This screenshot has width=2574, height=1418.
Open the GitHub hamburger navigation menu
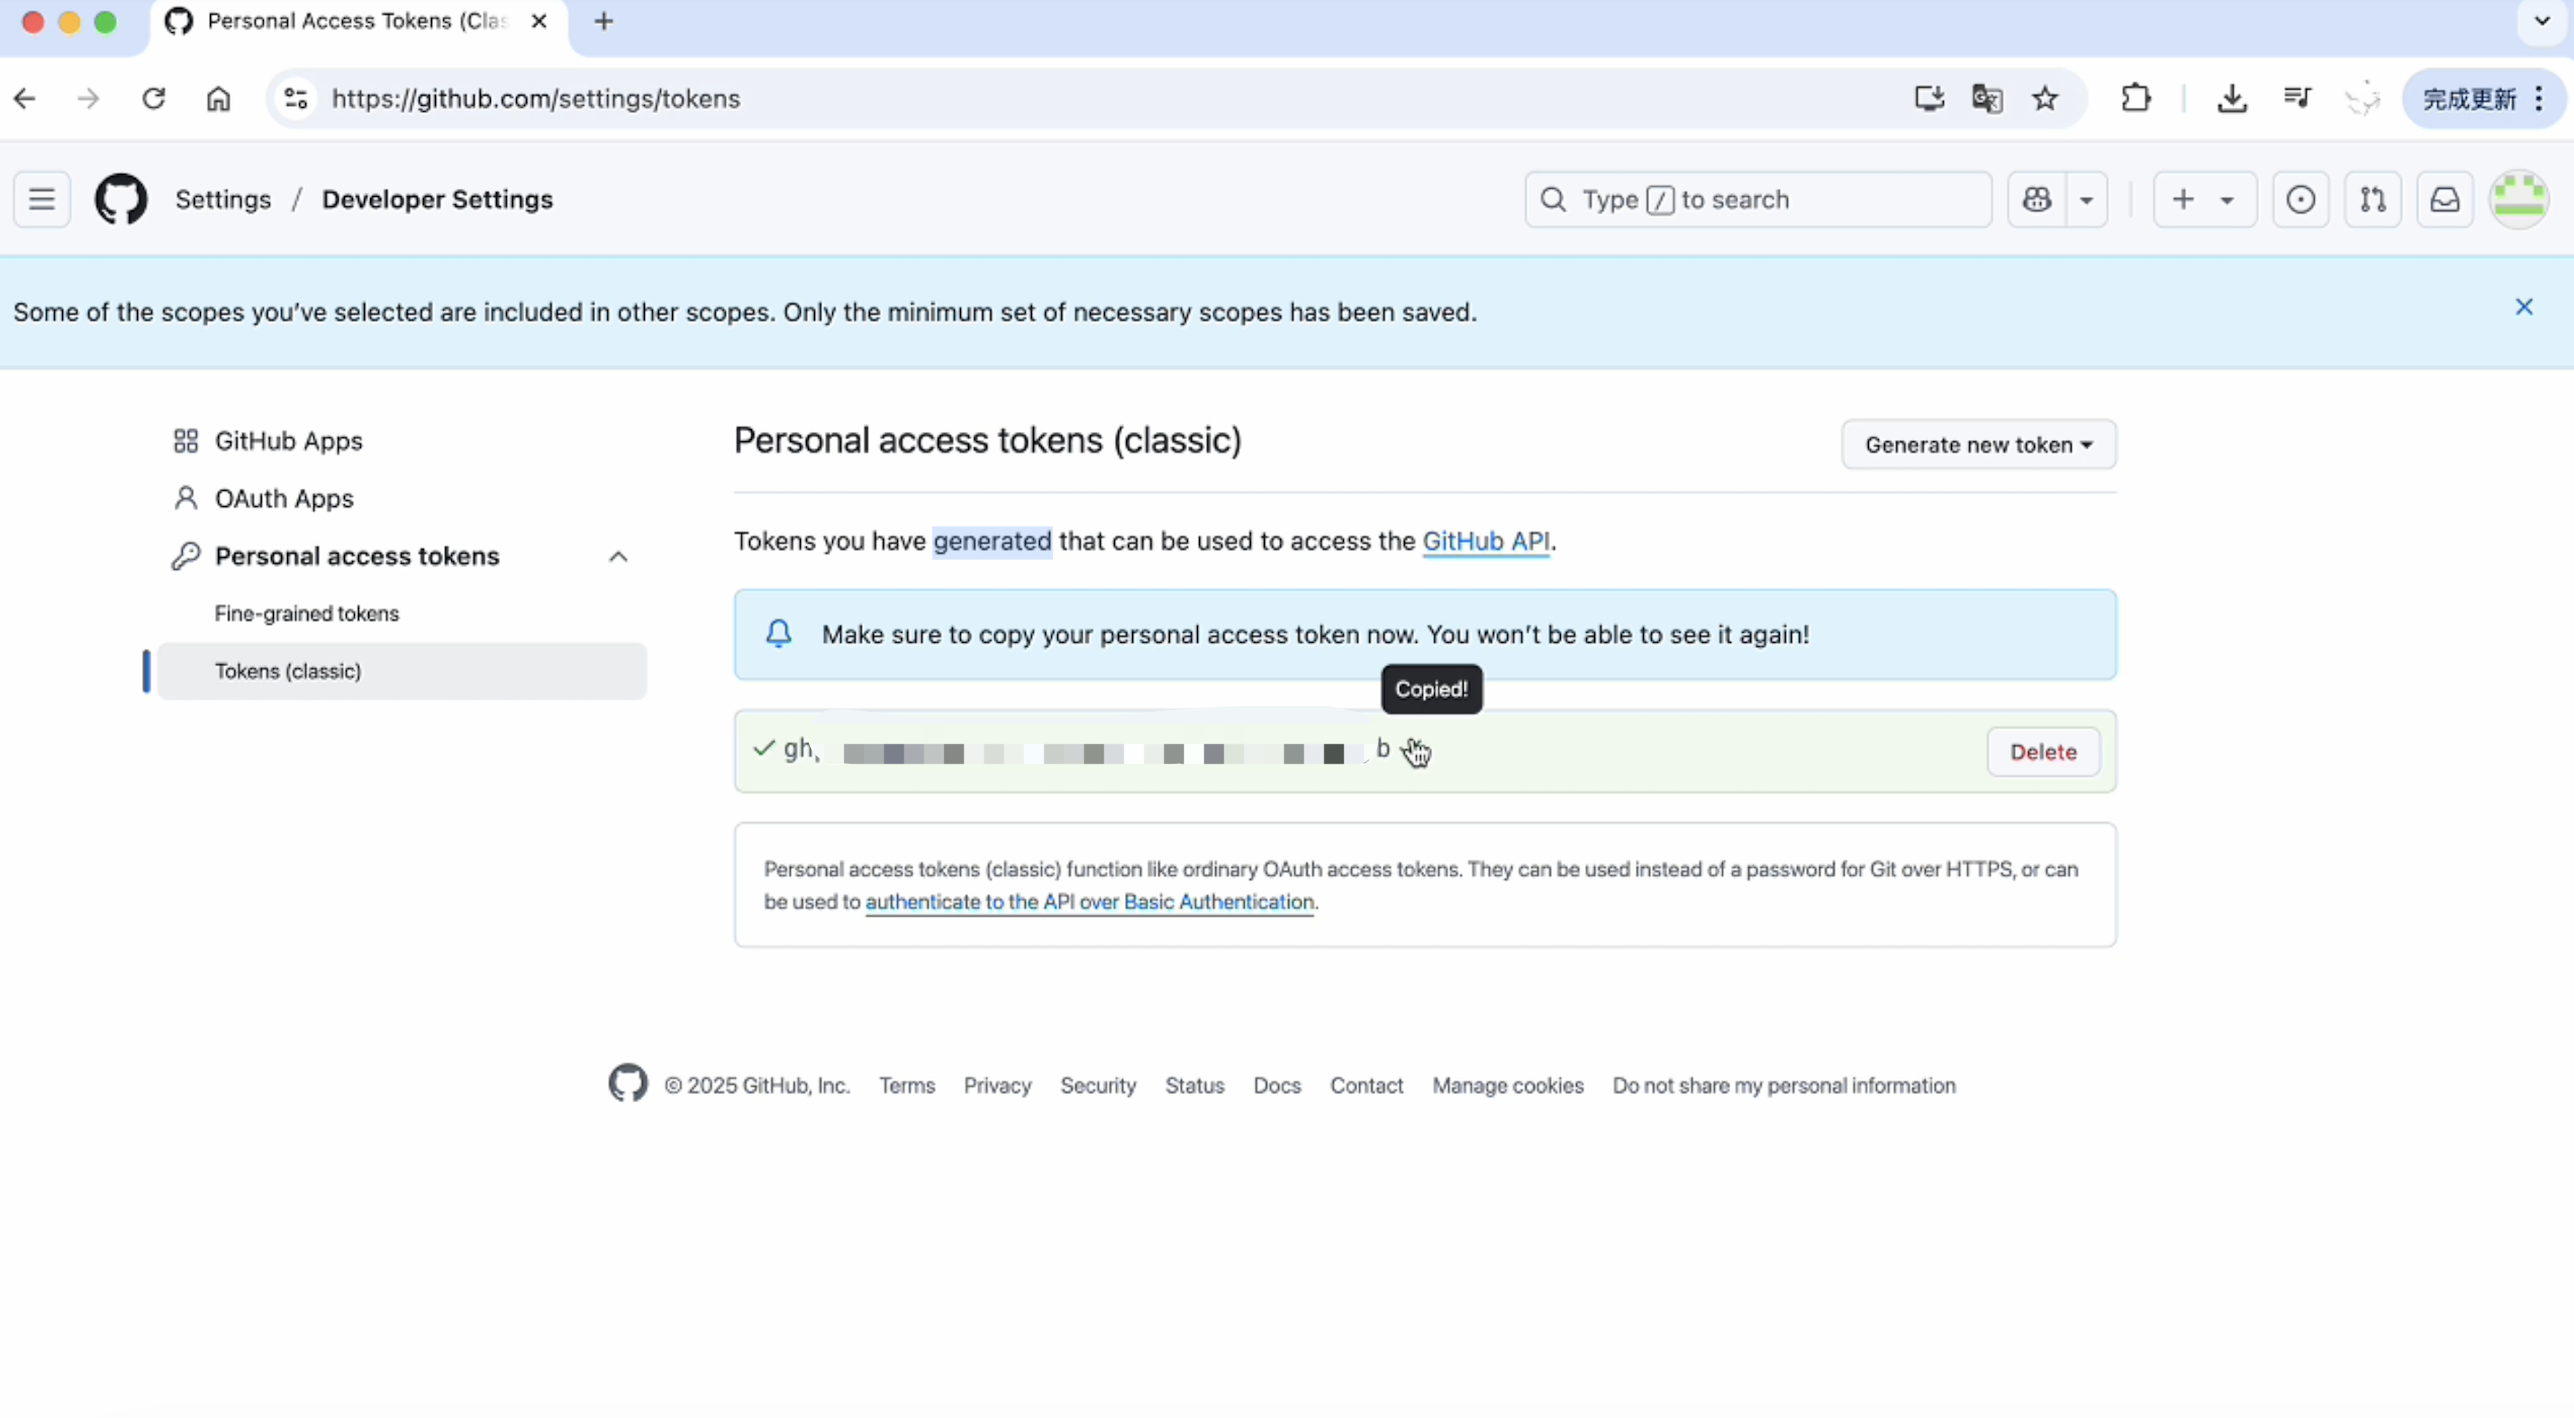[42, 199]
